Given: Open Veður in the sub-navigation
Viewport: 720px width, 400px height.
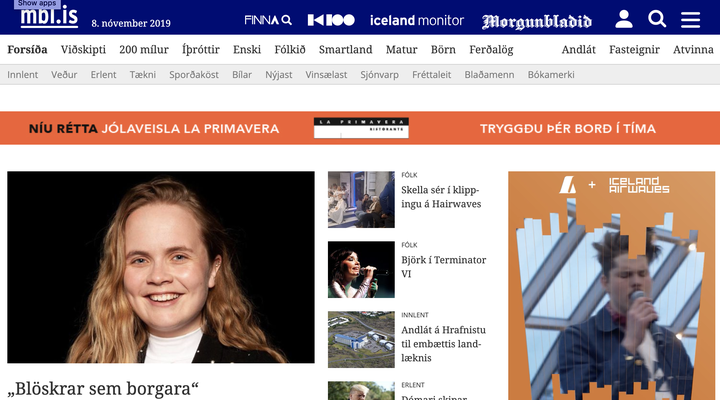Looking at the screenshot, I should (64, 74).
